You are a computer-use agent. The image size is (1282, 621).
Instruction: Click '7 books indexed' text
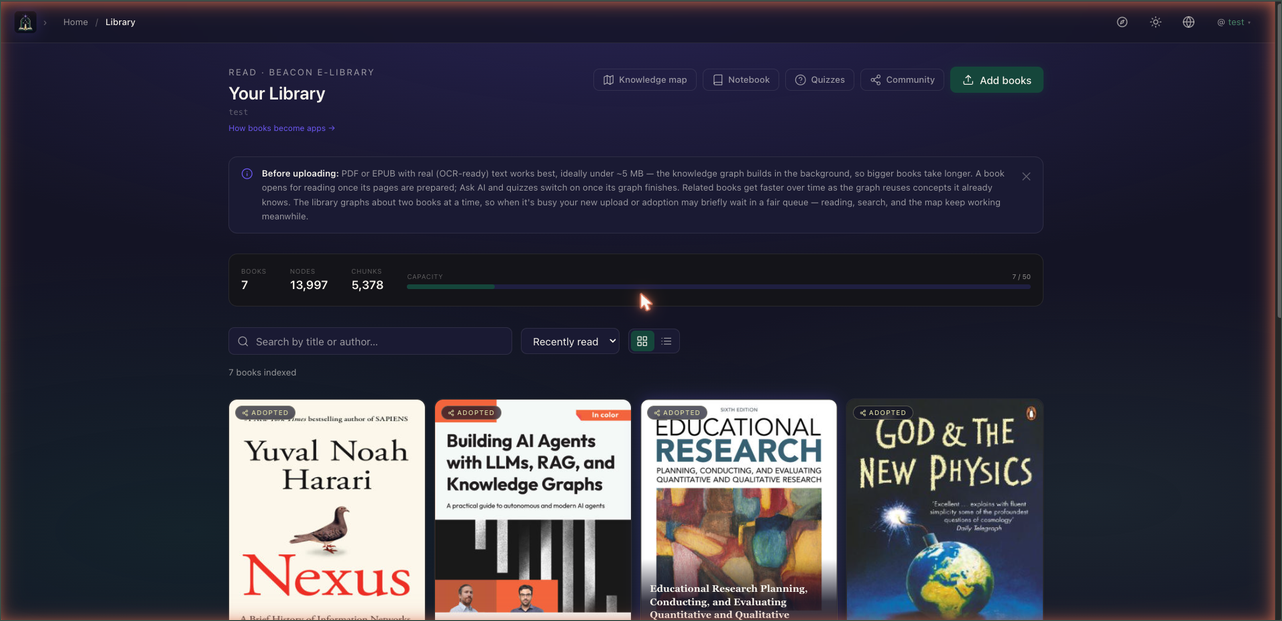click(x=262, y=372)
